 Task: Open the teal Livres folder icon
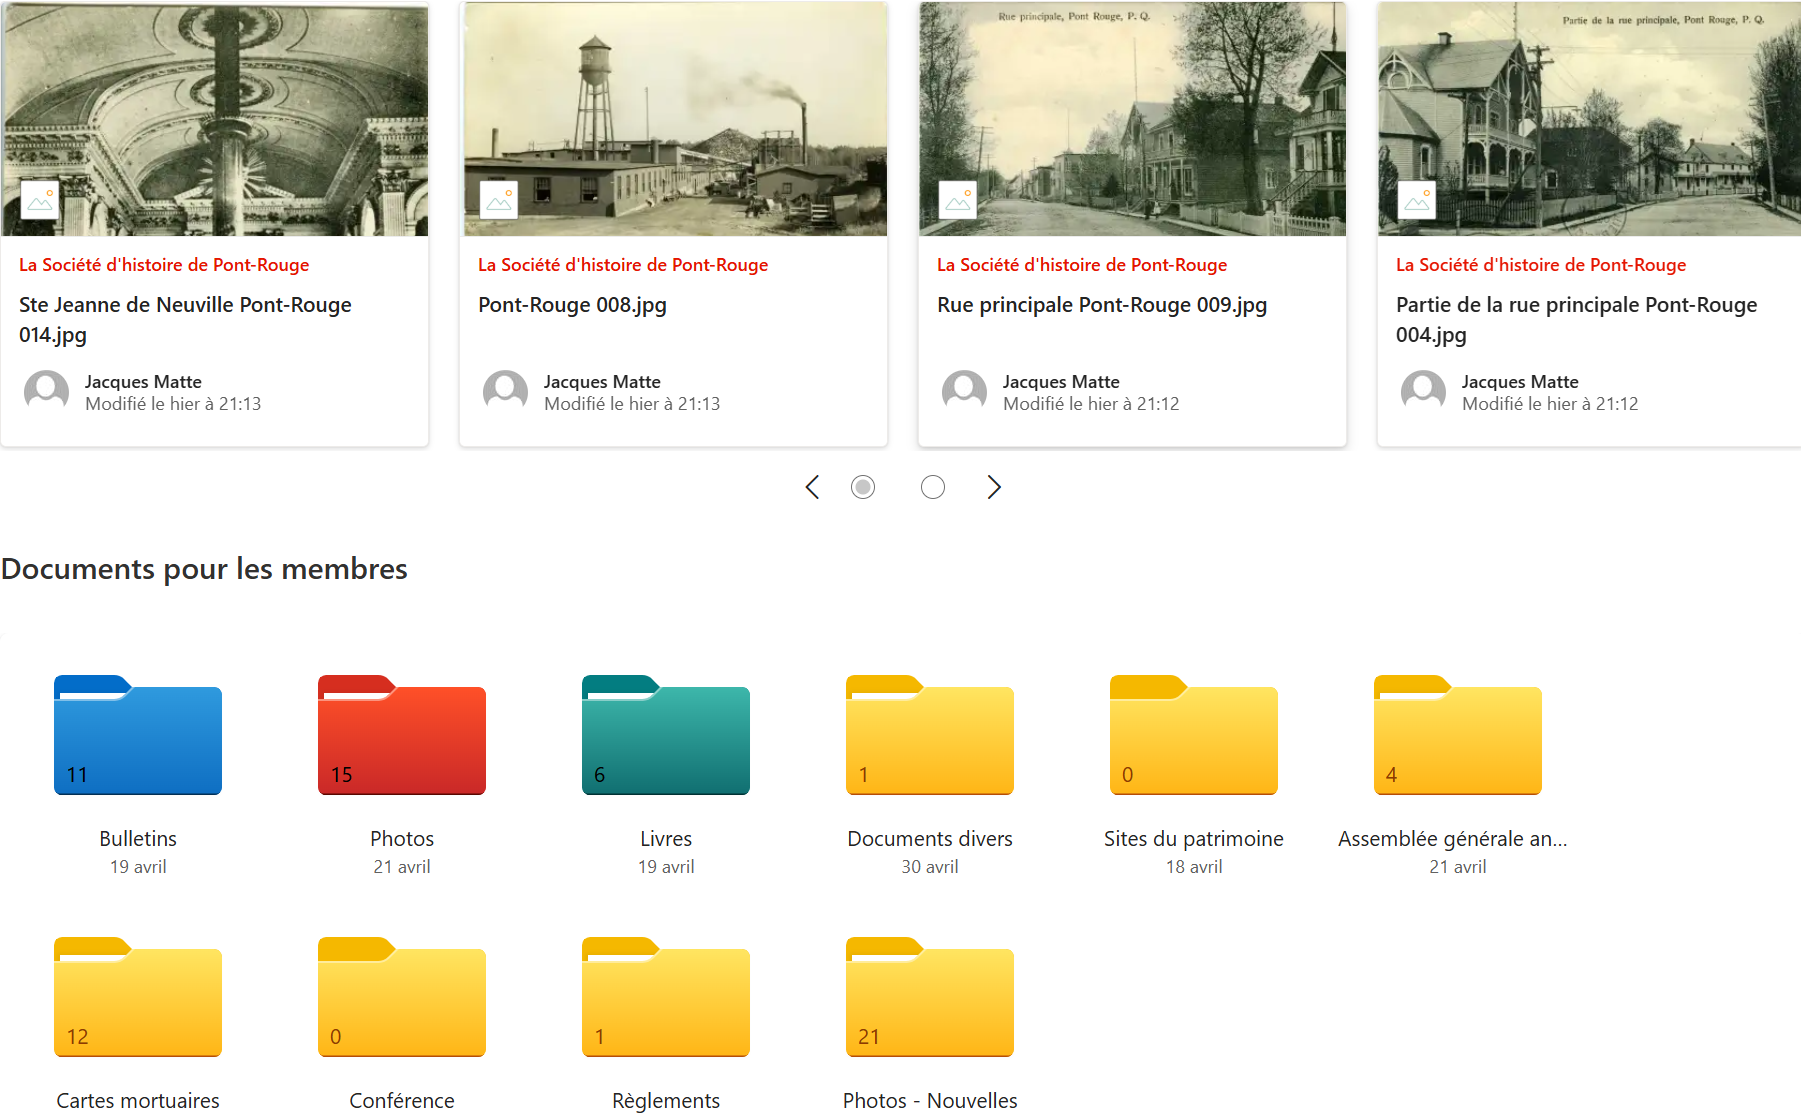(666, 736)
